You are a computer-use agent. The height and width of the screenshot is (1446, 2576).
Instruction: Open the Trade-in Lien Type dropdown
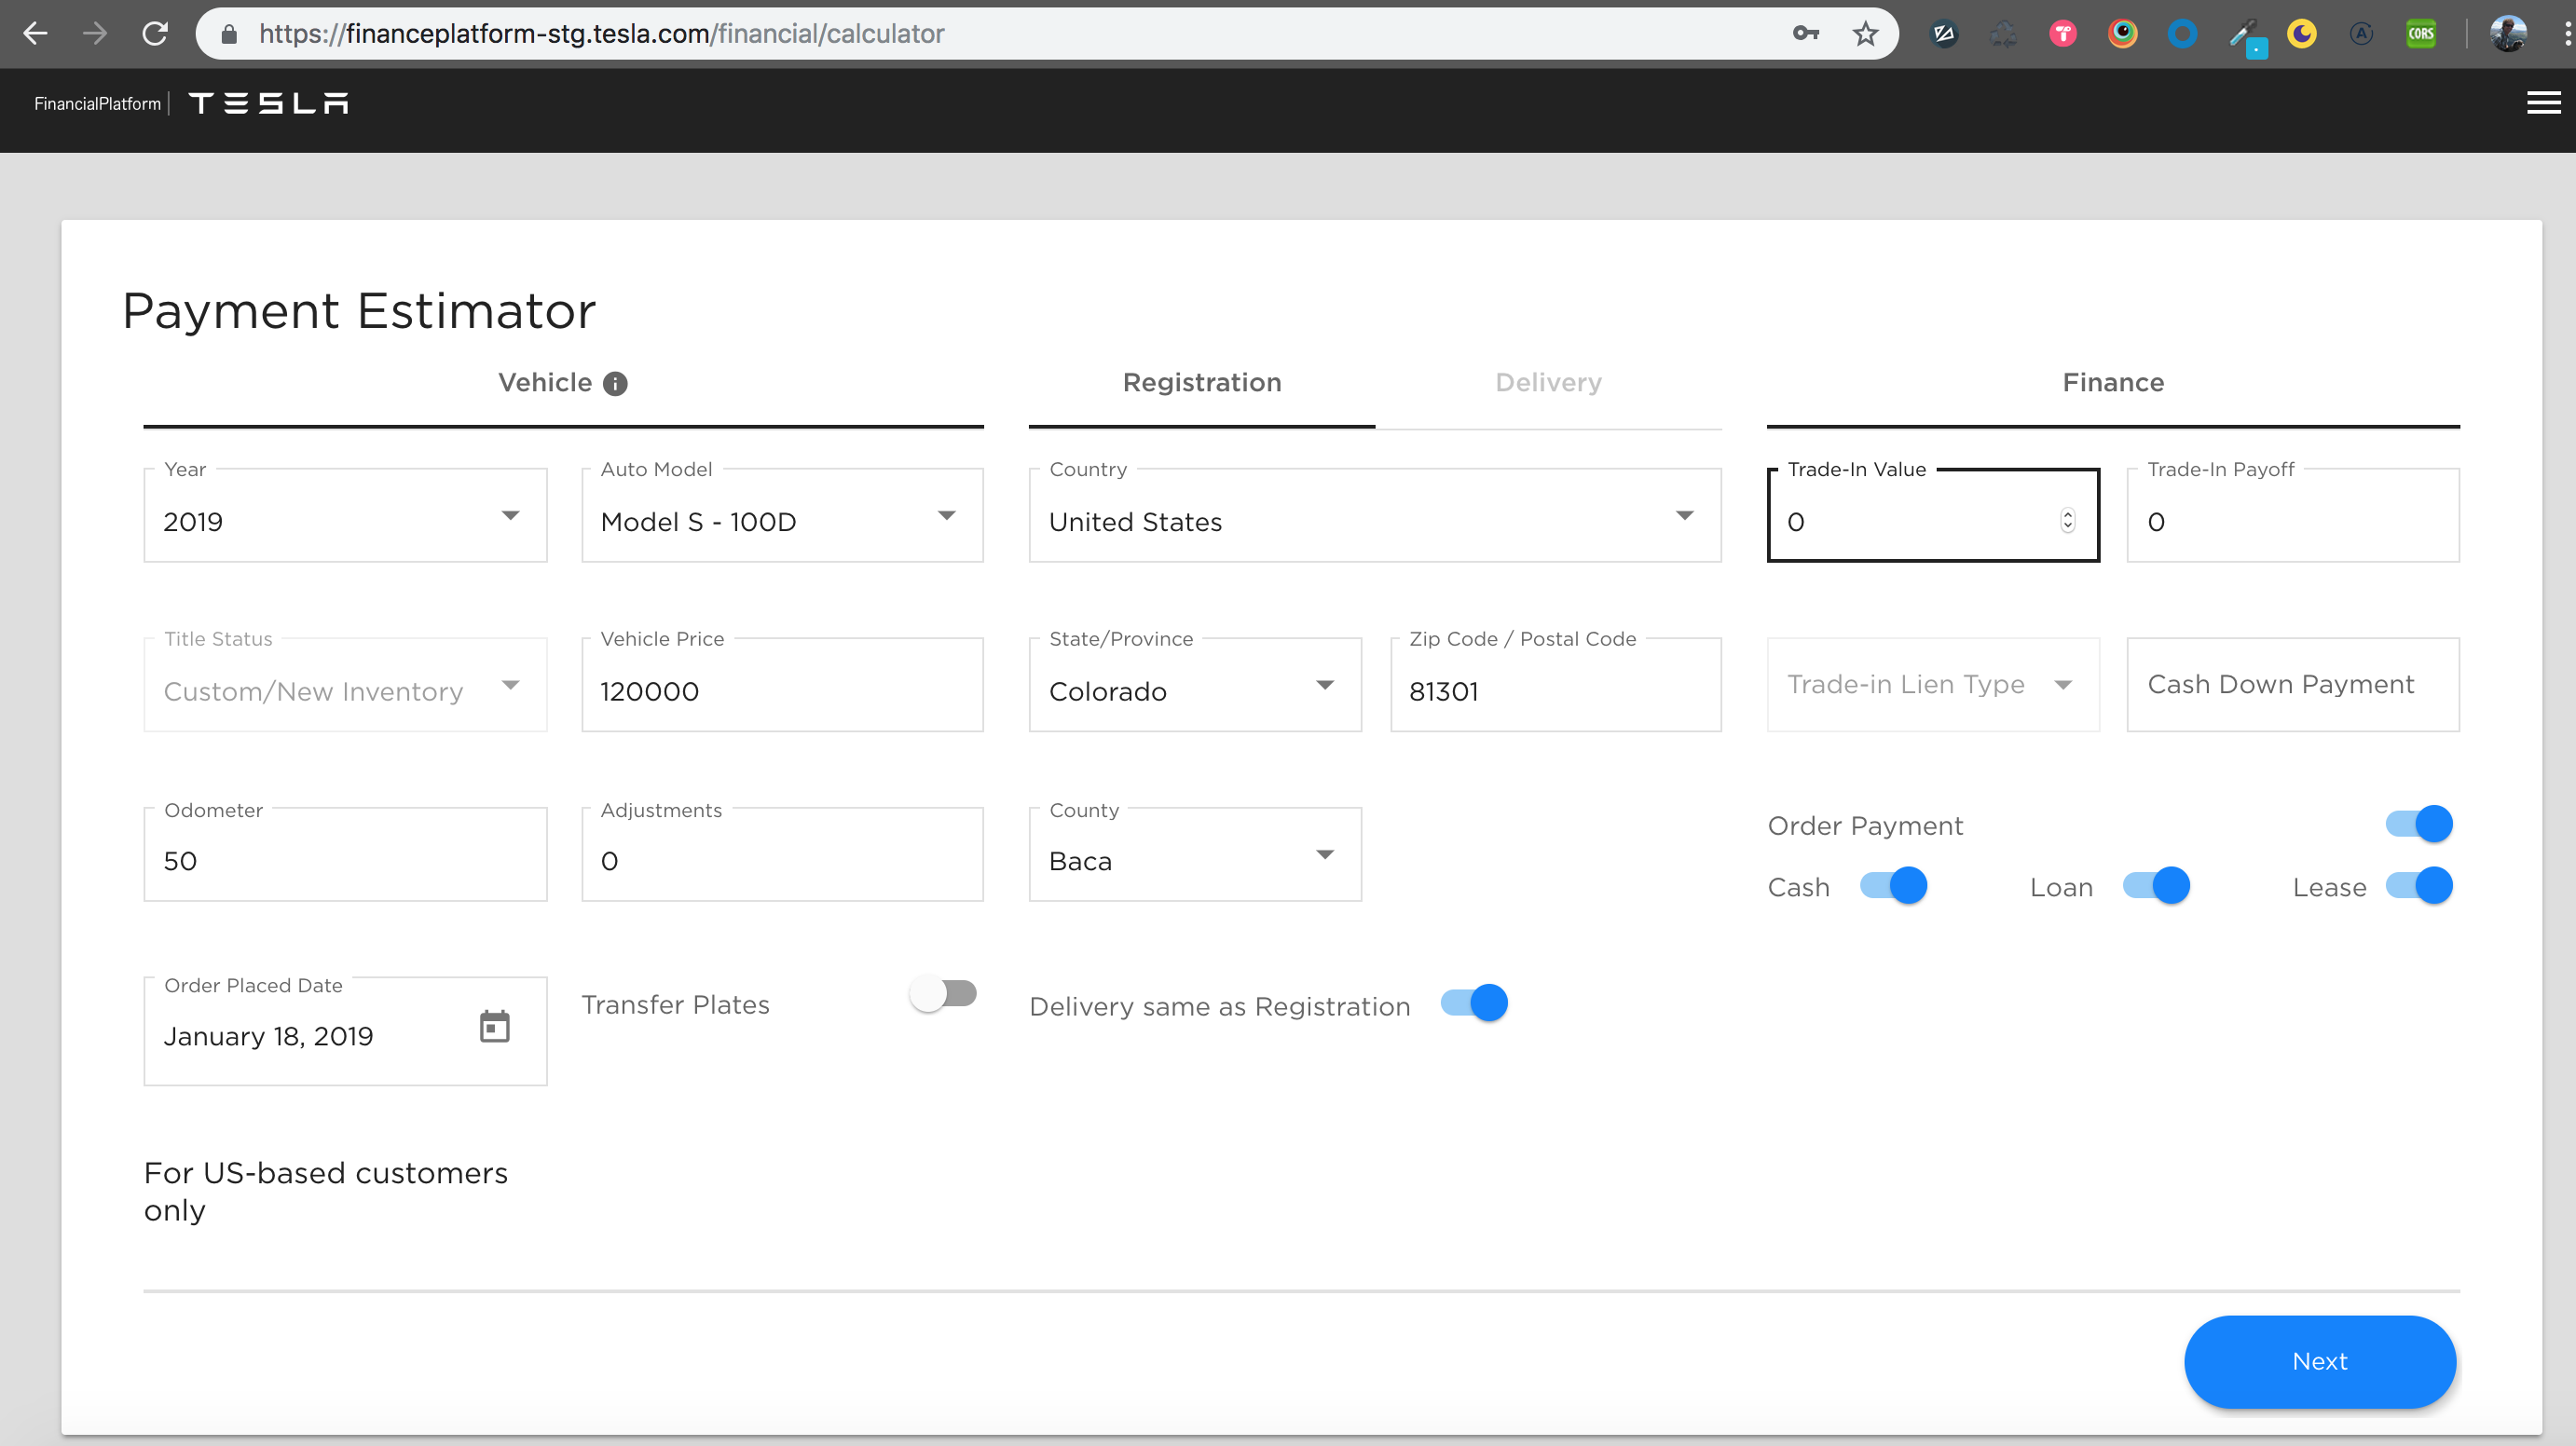pyautogui.click(x=1933, y=685)
